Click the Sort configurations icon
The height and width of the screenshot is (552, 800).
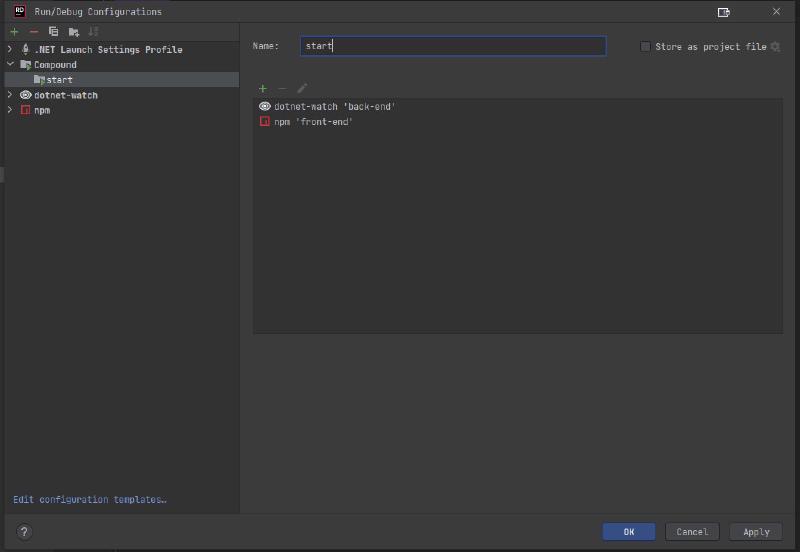coord(93,32)
